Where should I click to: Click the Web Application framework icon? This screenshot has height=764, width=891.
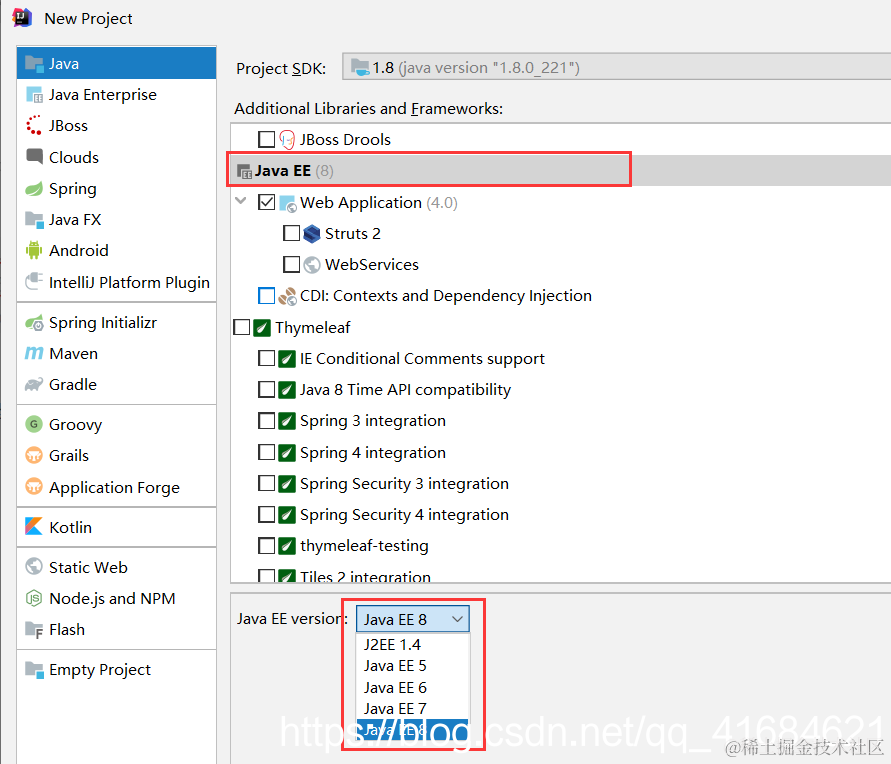click(288, 203)
